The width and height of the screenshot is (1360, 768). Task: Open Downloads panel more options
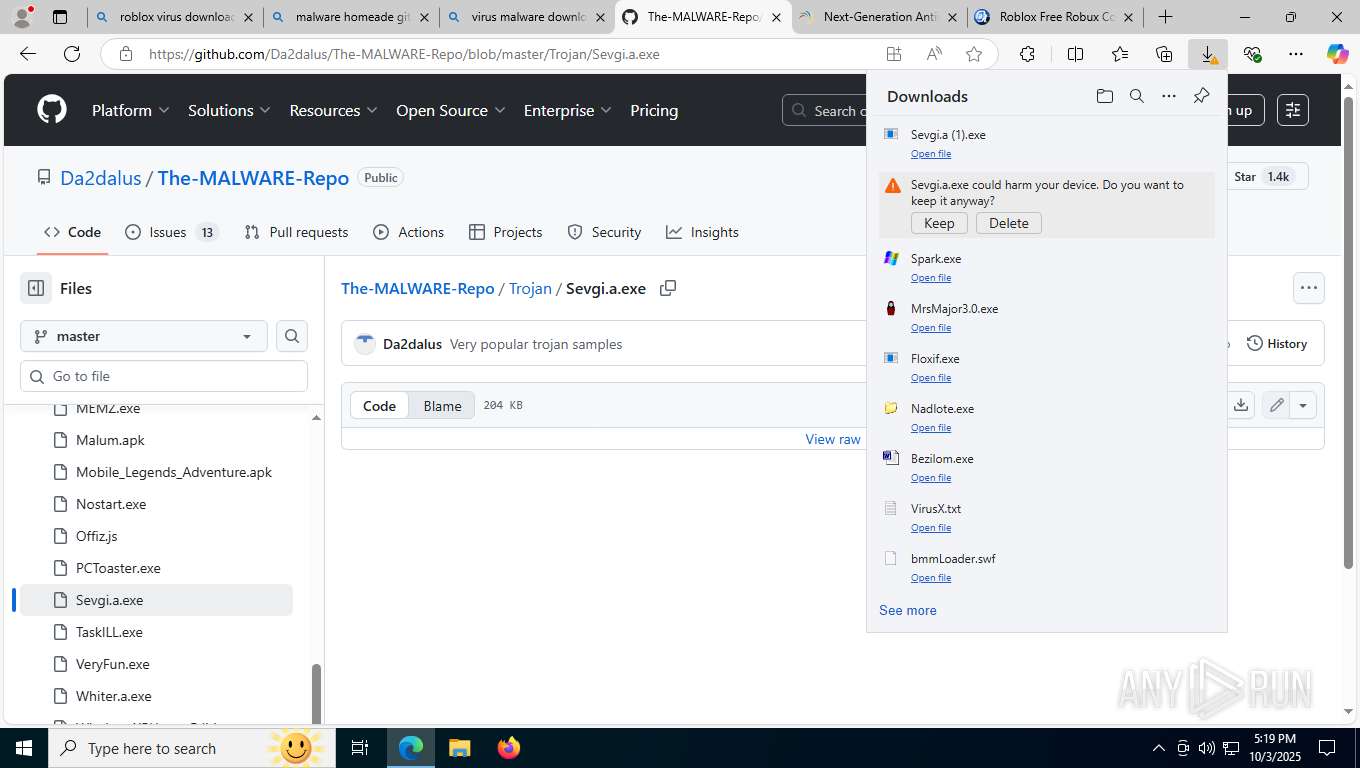(x=1169, y=96)
